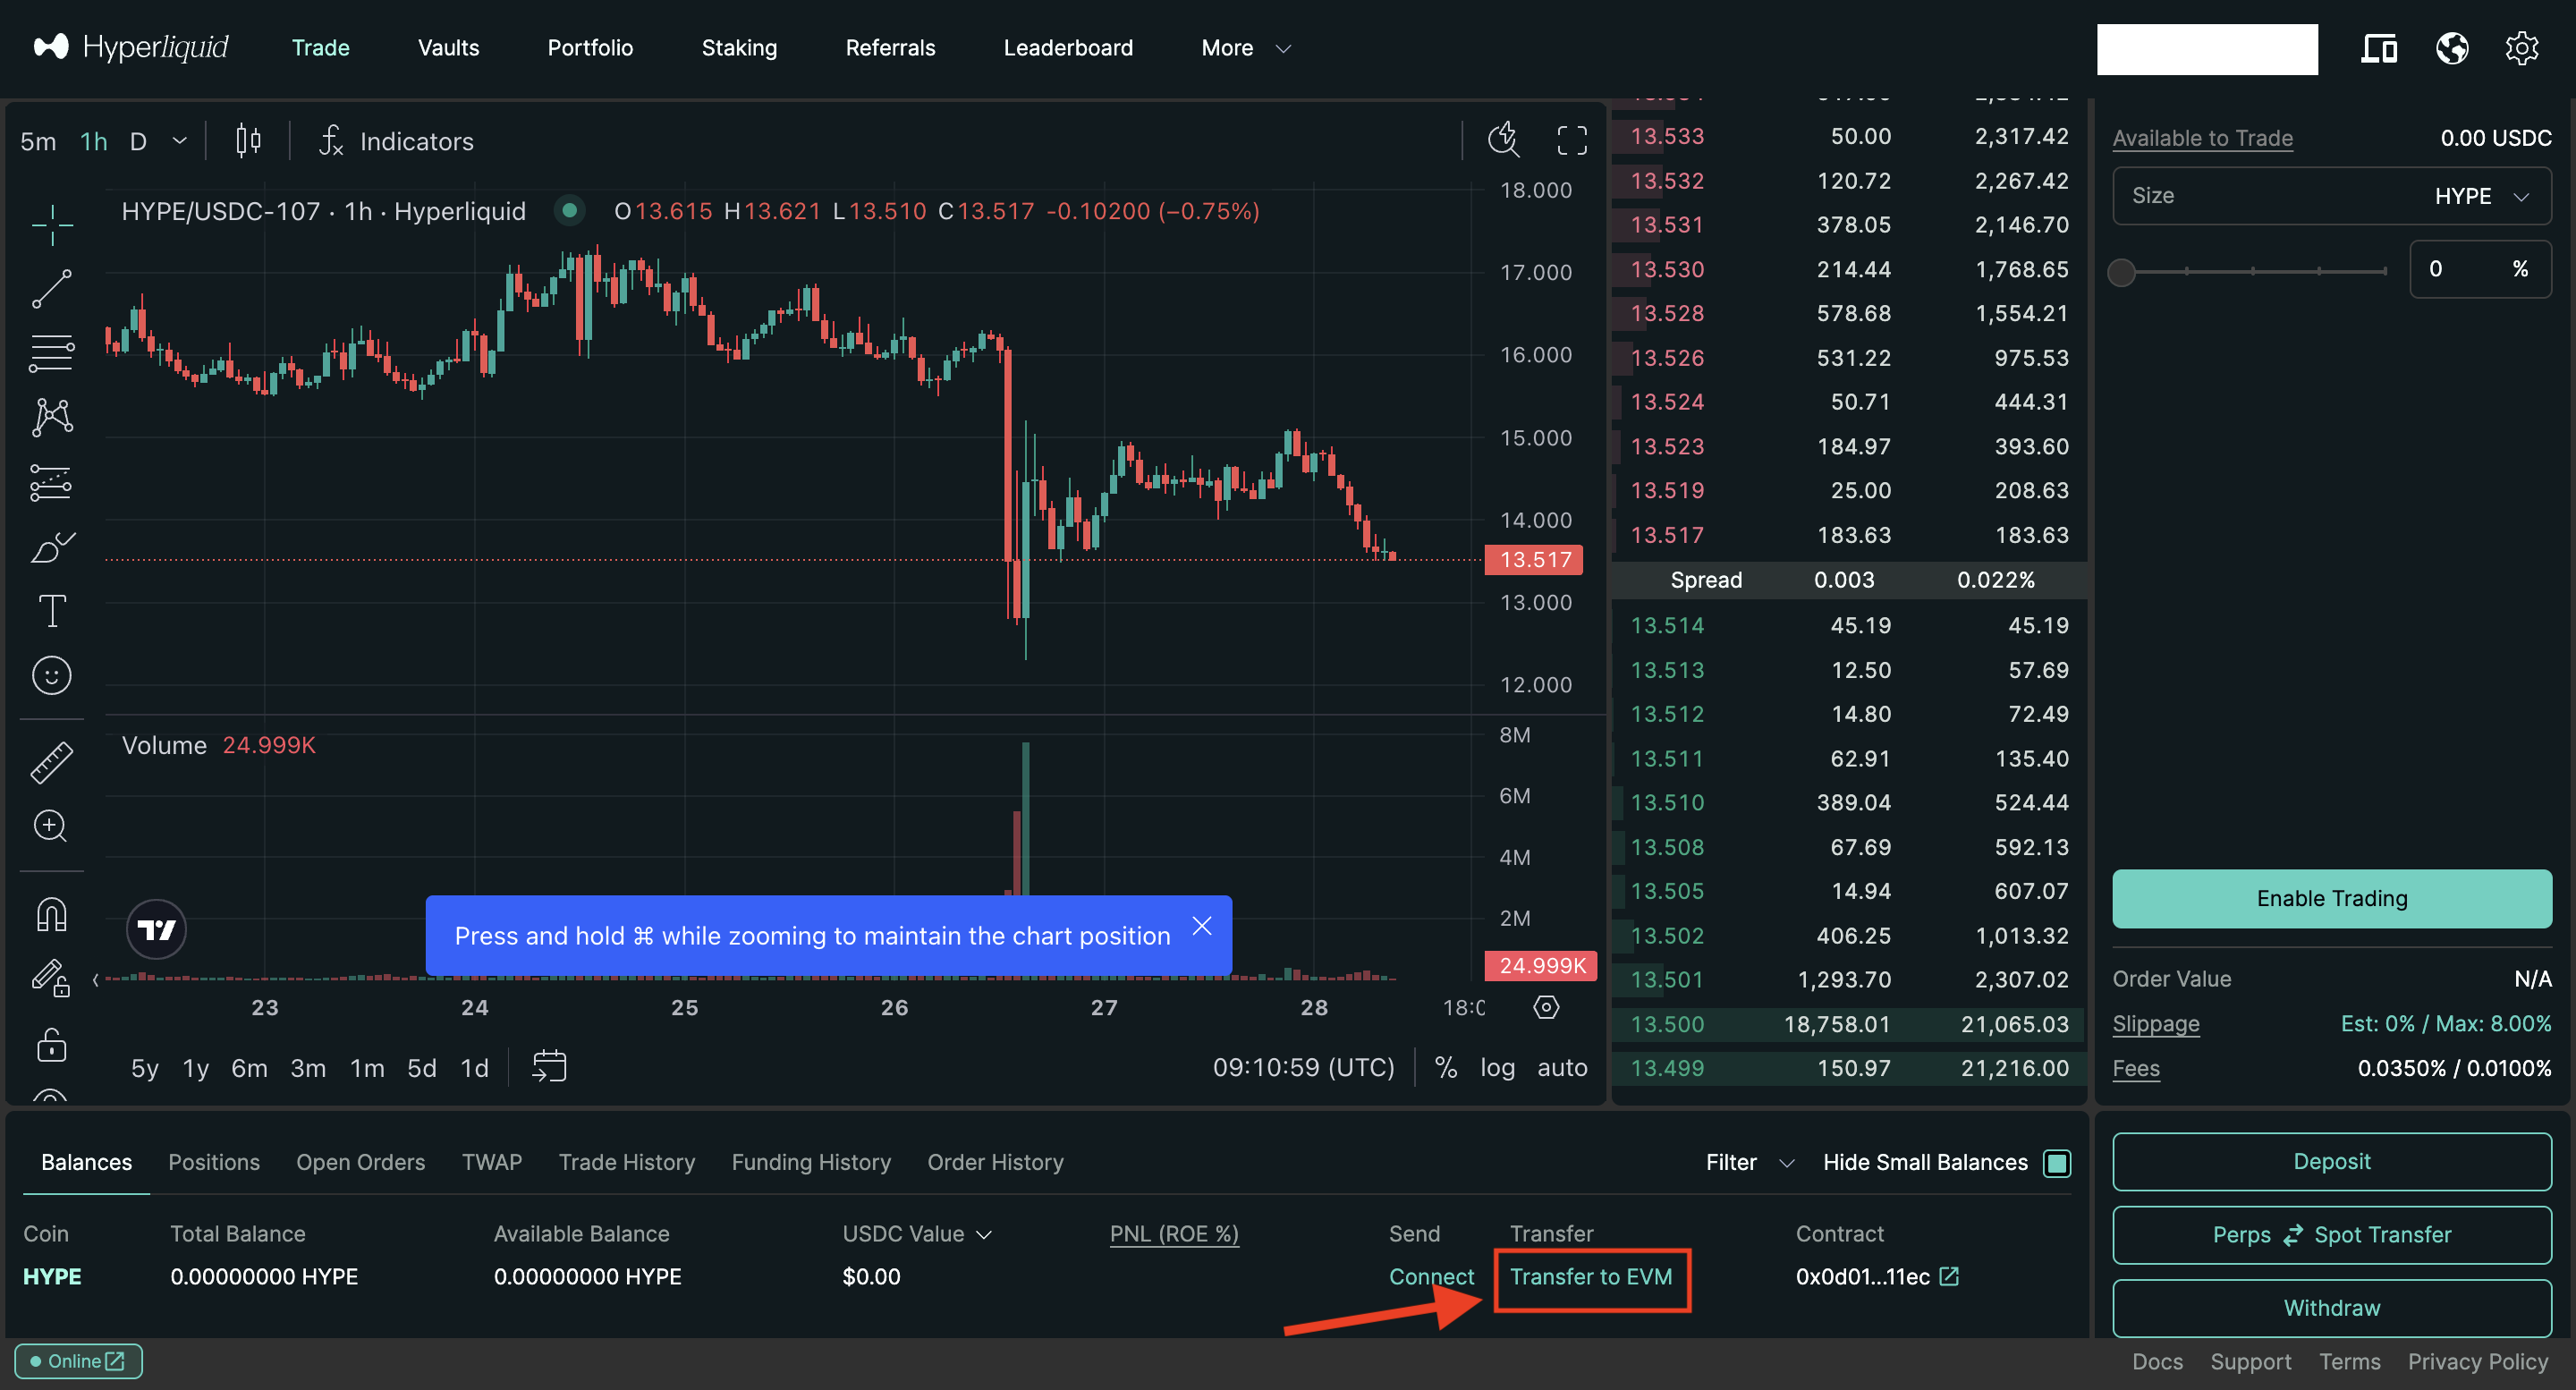Toggle auto scale on chart

coord(1562,1067)
